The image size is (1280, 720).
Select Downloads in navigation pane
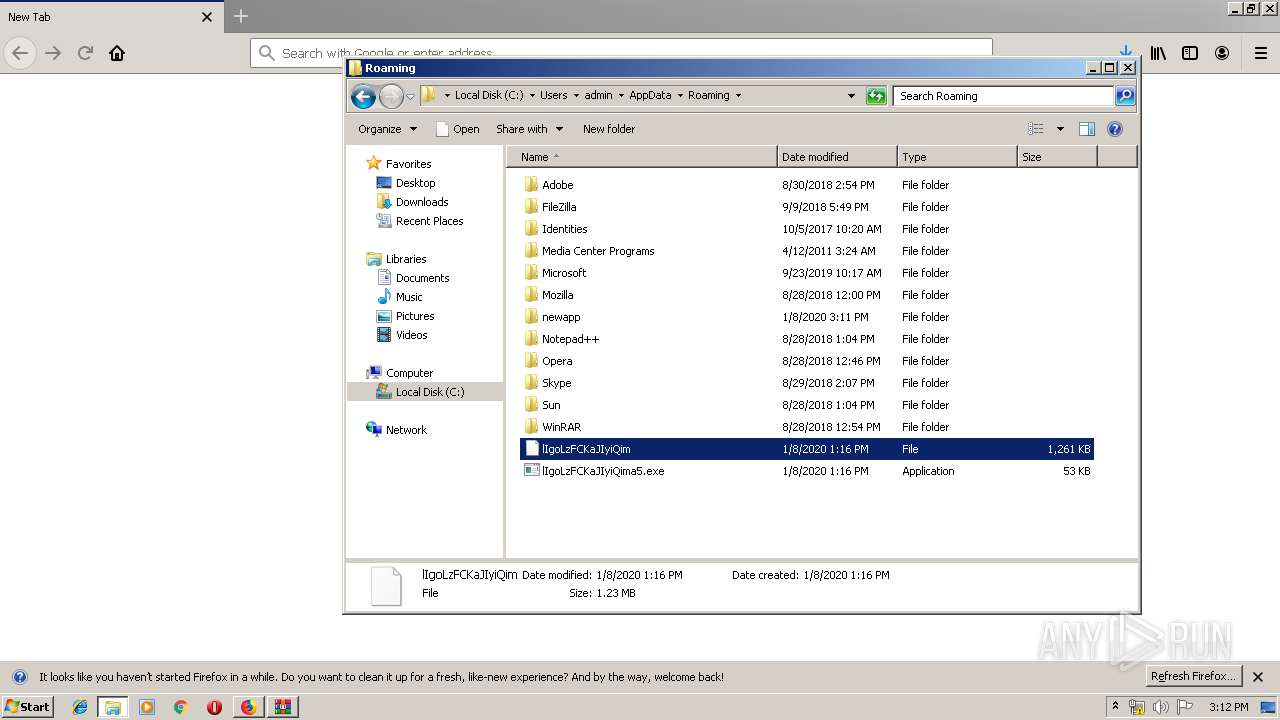point(422,202)
